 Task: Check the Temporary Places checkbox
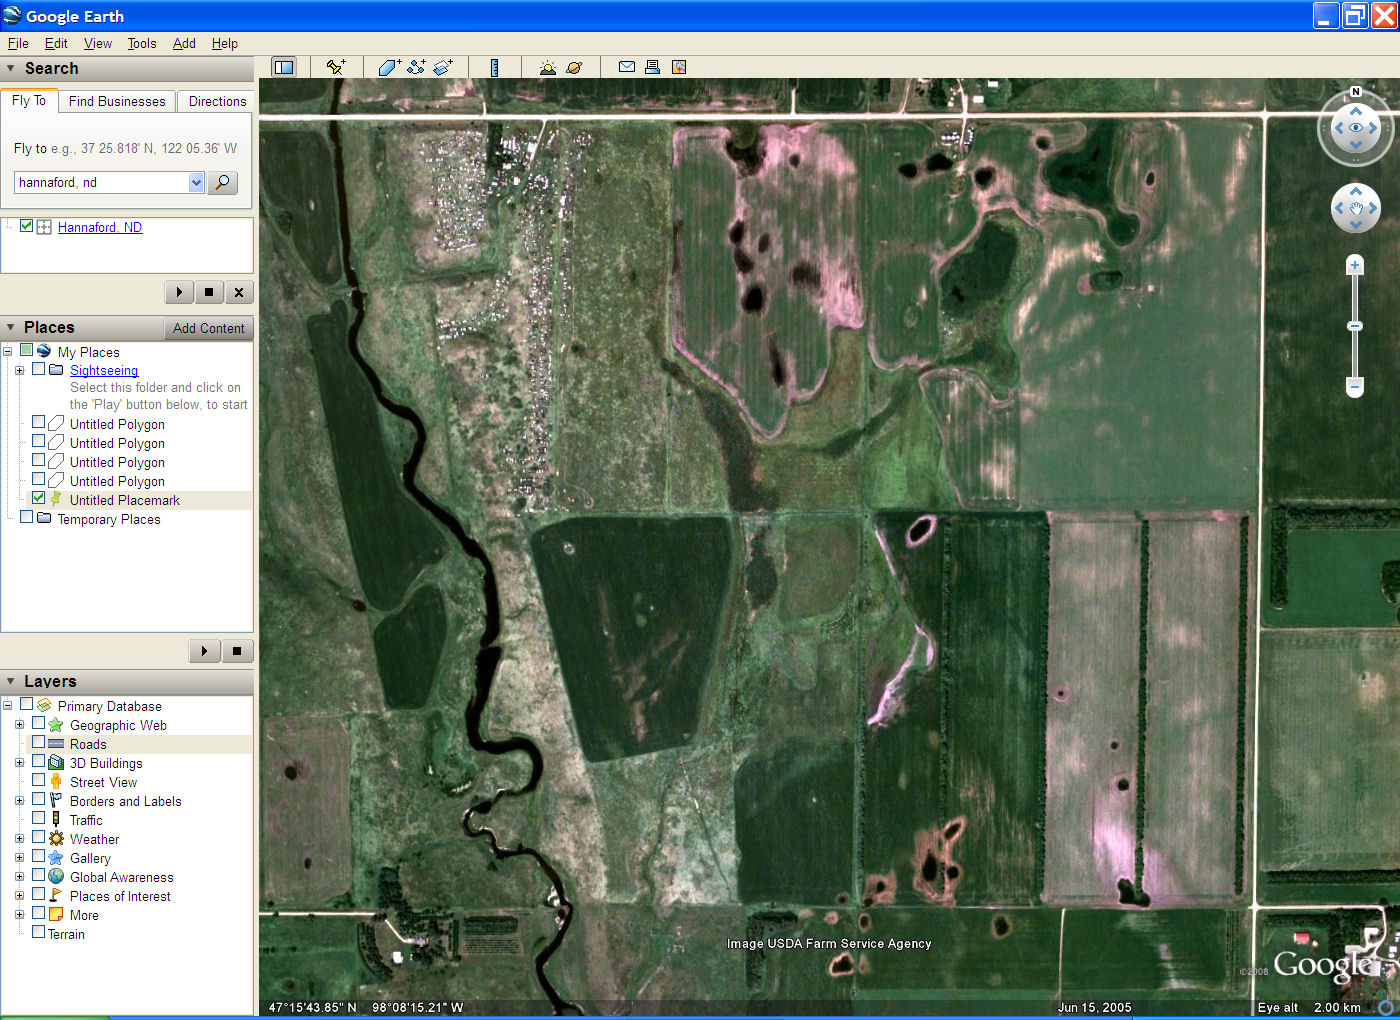point(26,517)
